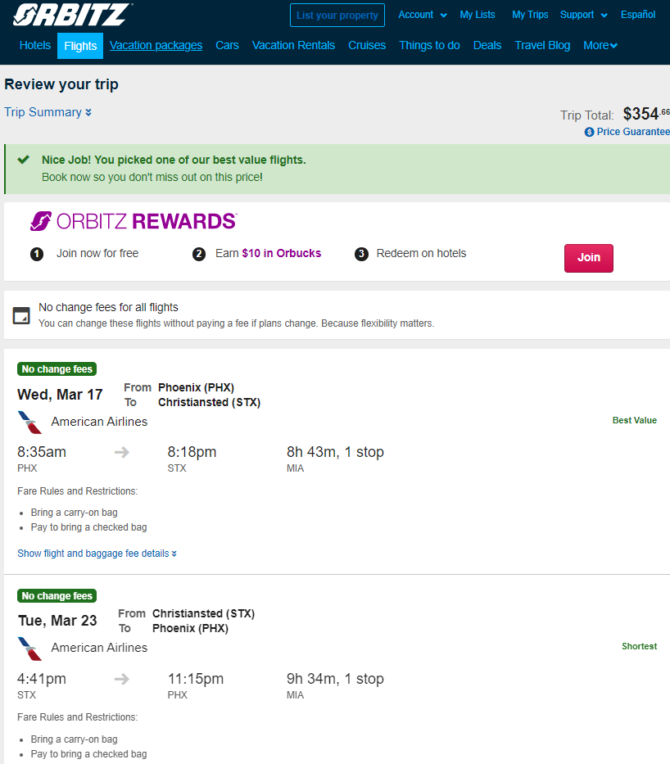This screenshot has height=764, width=670.
Task: Switch to the Hotels tab
Action: point(35,45)
